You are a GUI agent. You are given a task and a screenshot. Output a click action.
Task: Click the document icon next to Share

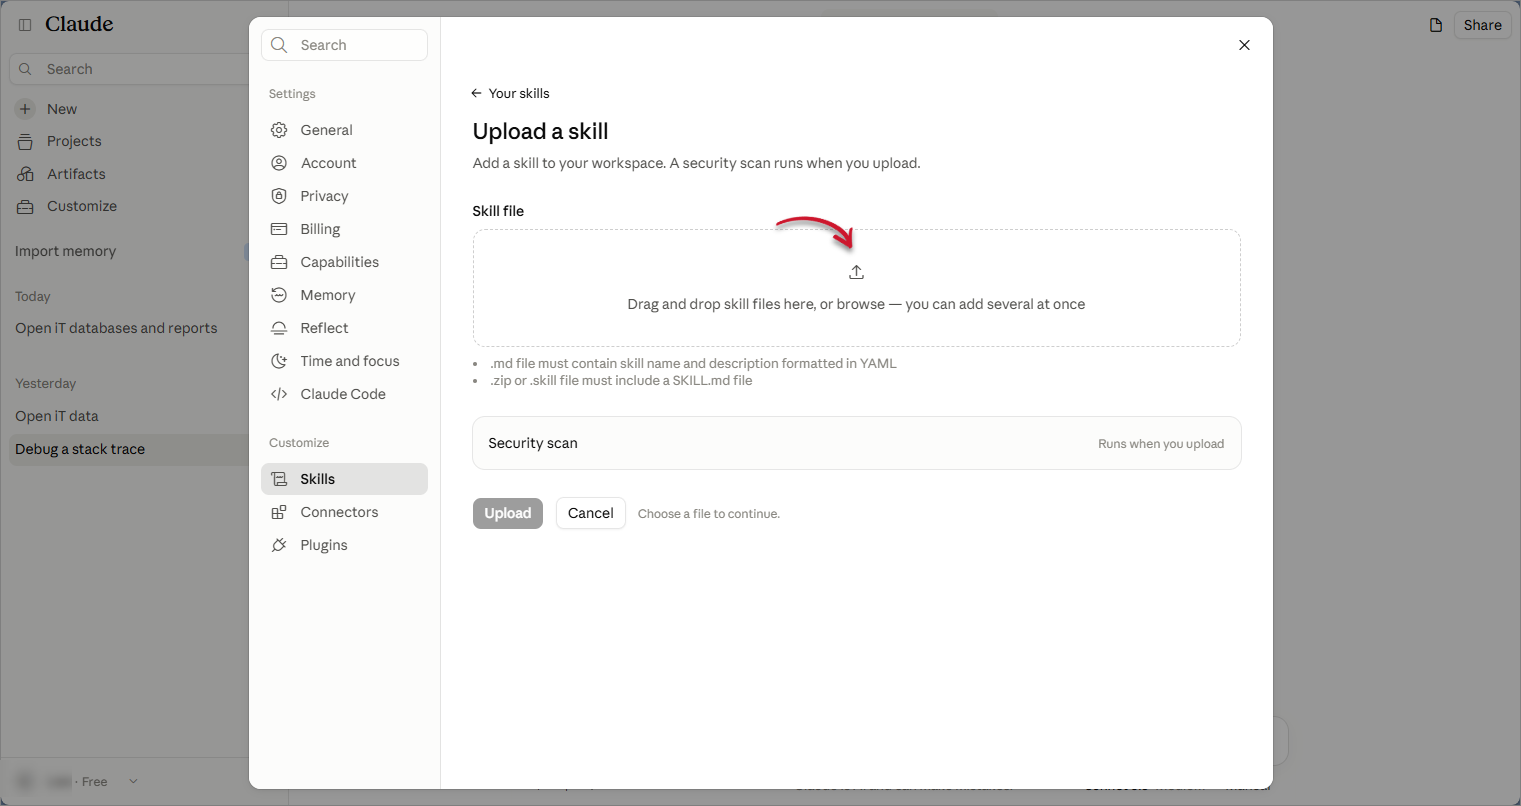tap(1436, 25)
